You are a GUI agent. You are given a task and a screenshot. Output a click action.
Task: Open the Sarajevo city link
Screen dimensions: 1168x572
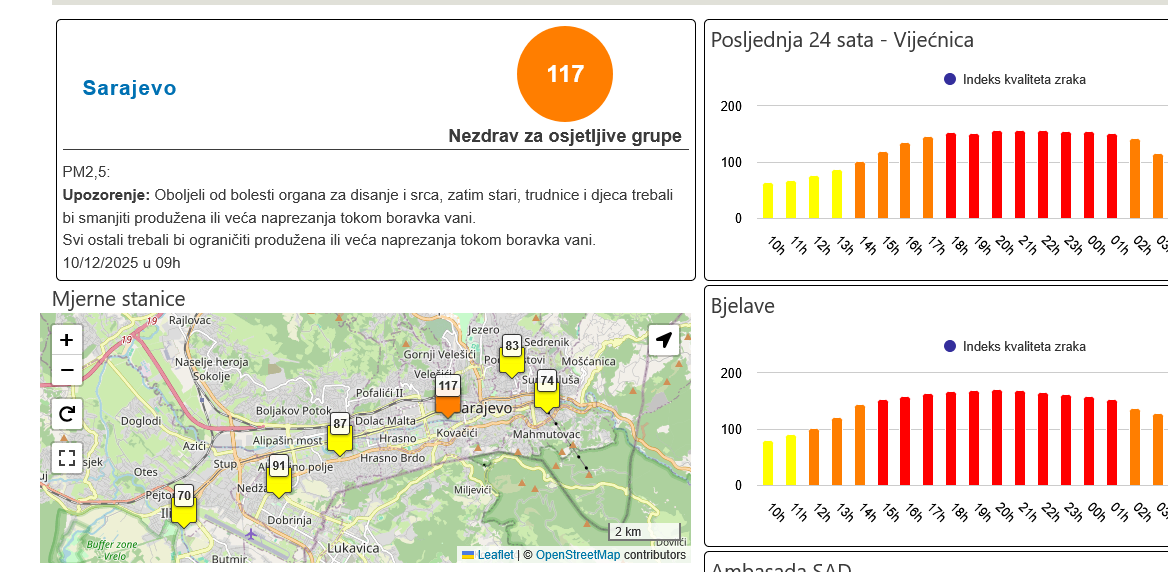coord(129,88)
